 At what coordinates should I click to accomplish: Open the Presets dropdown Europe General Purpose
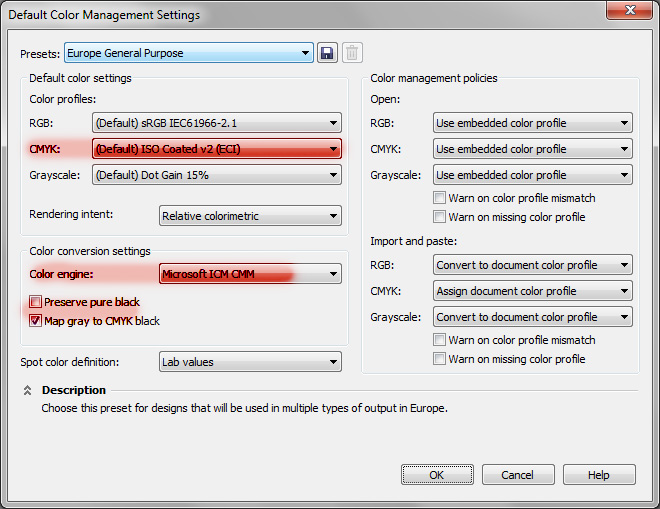[x=189, y=53]
